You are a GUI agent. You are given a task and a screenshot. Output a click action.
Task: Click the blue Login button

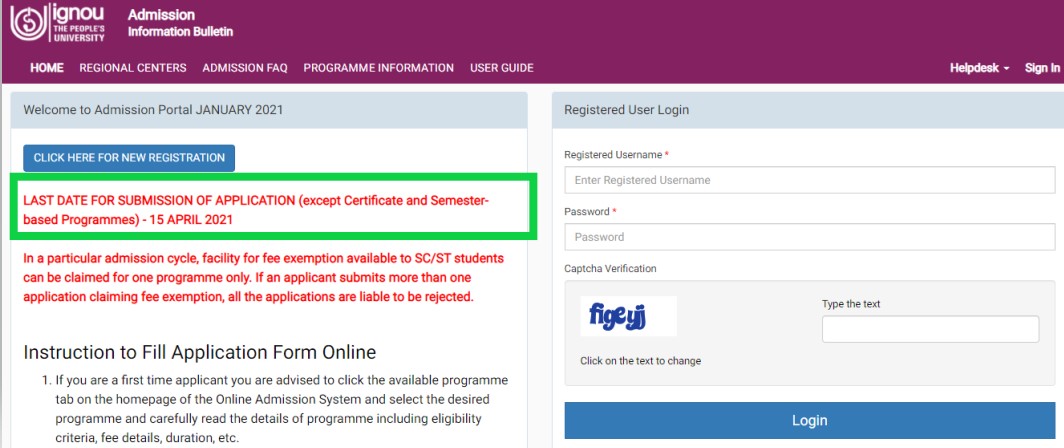810,420
